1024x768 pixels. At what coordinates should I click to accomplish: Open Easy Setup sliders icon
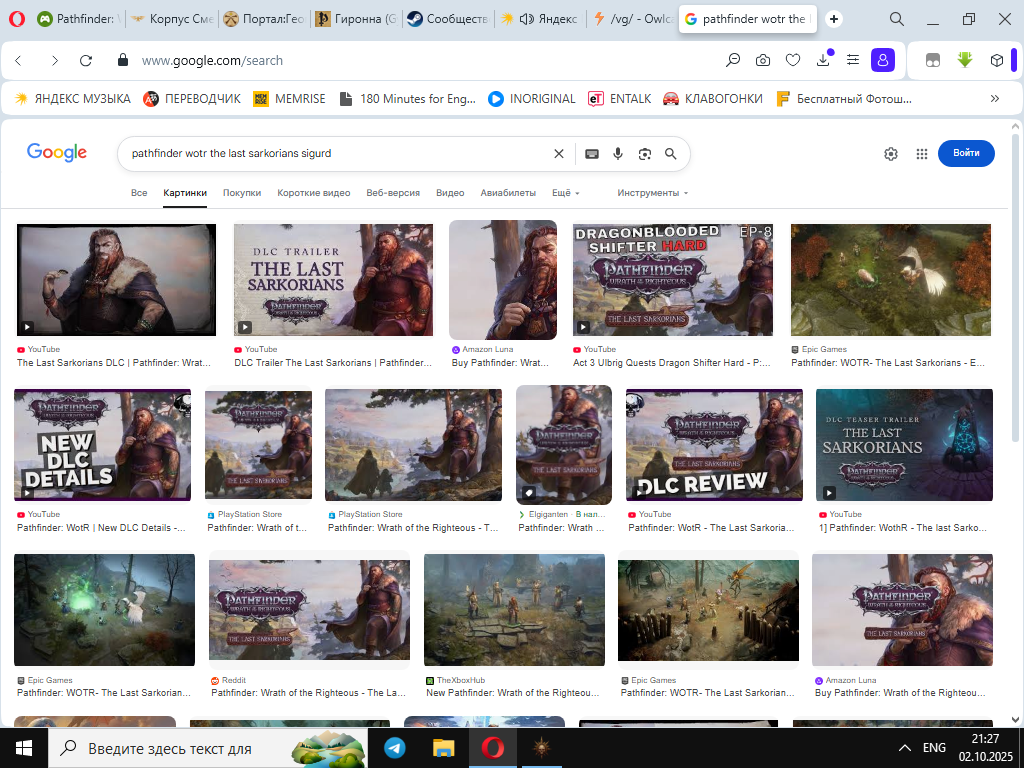[x=853, y=60]
